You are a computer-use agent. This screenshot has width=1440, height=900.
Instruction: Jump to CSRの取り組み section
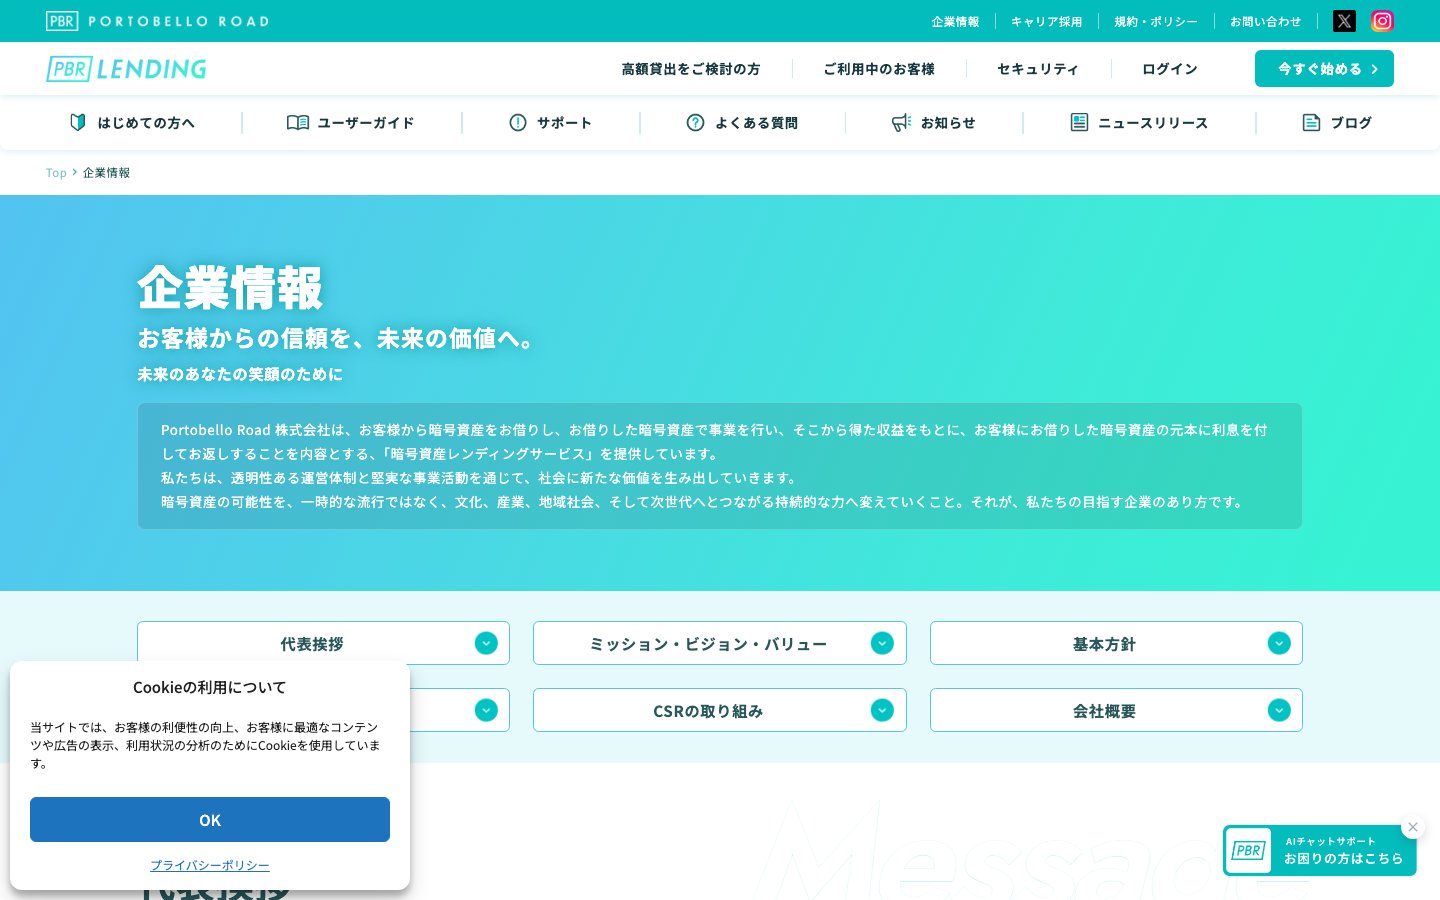(720, 710)
